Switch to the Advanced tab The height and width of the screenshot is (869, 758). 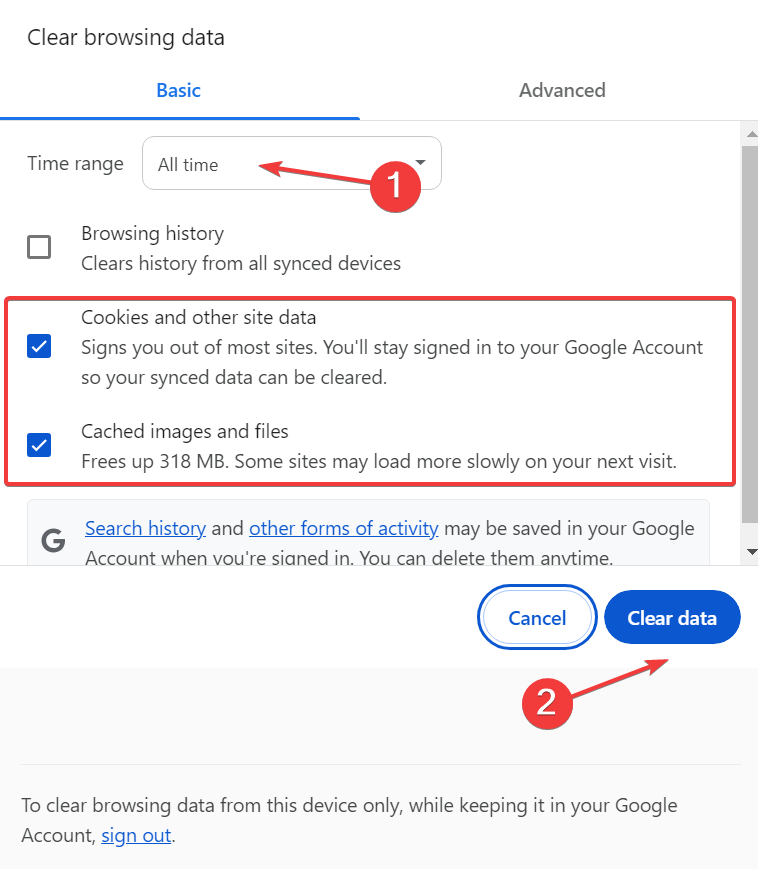(562, 90)
